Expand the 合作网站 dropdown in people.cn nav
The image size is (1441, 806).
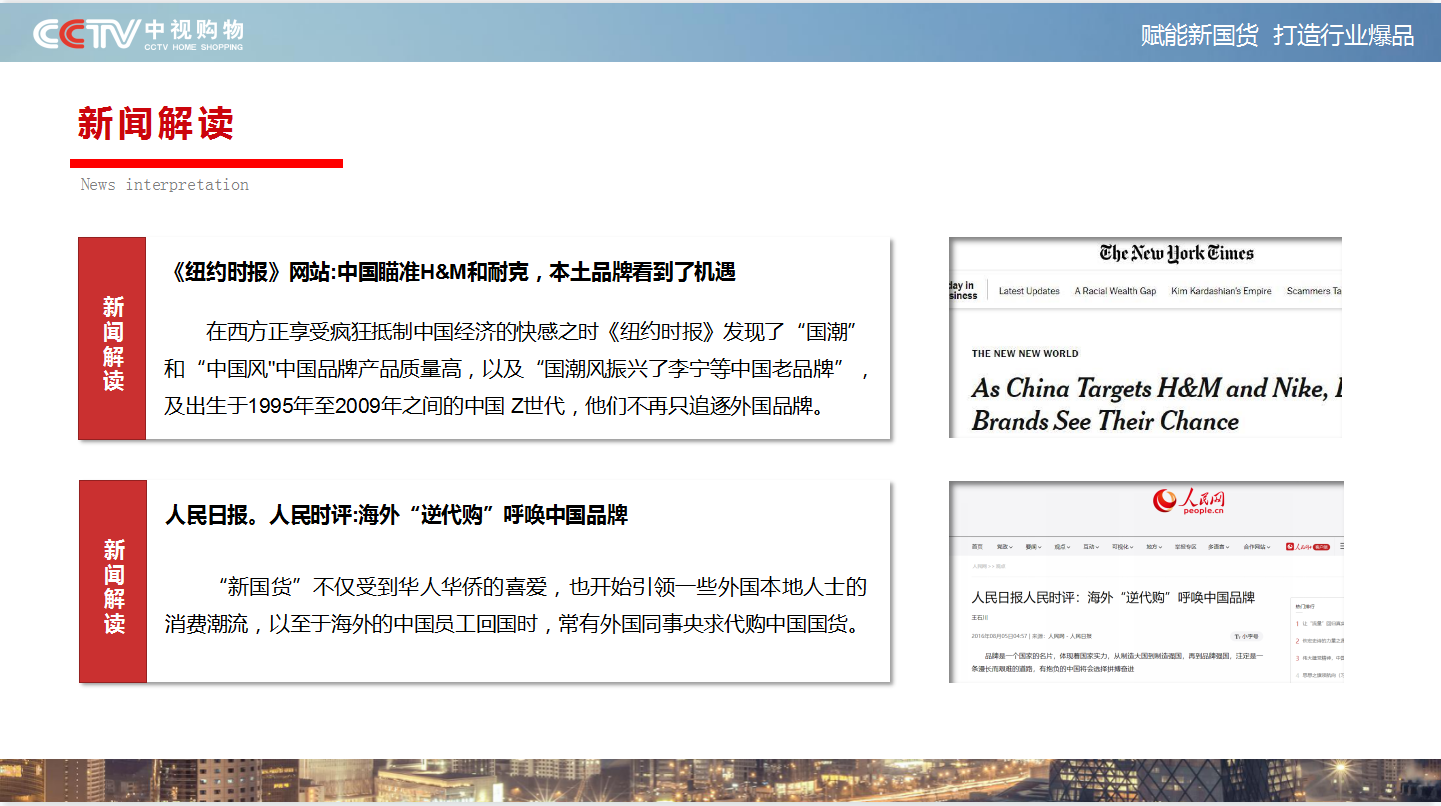tap(1257, 547)
